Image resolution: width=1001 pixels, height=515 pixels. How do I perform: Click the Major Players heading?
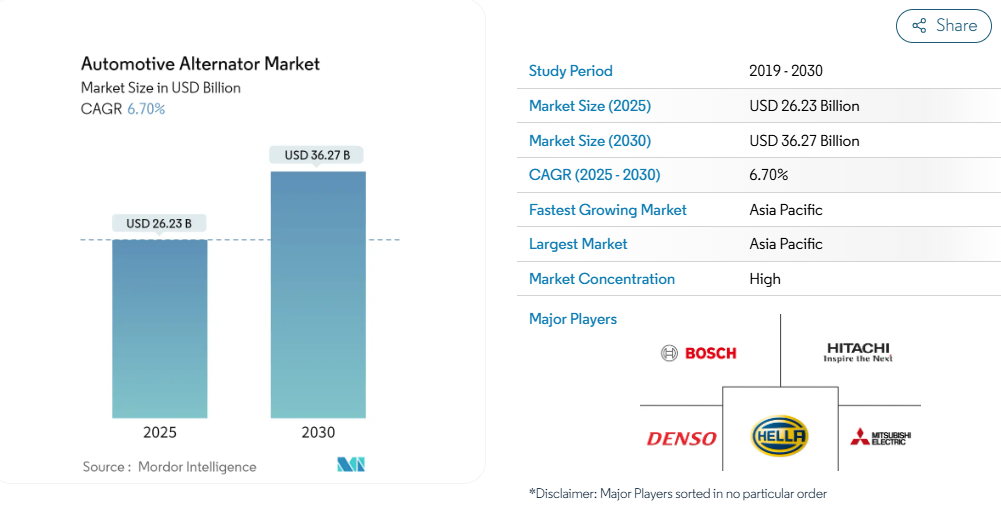point(573,319)
